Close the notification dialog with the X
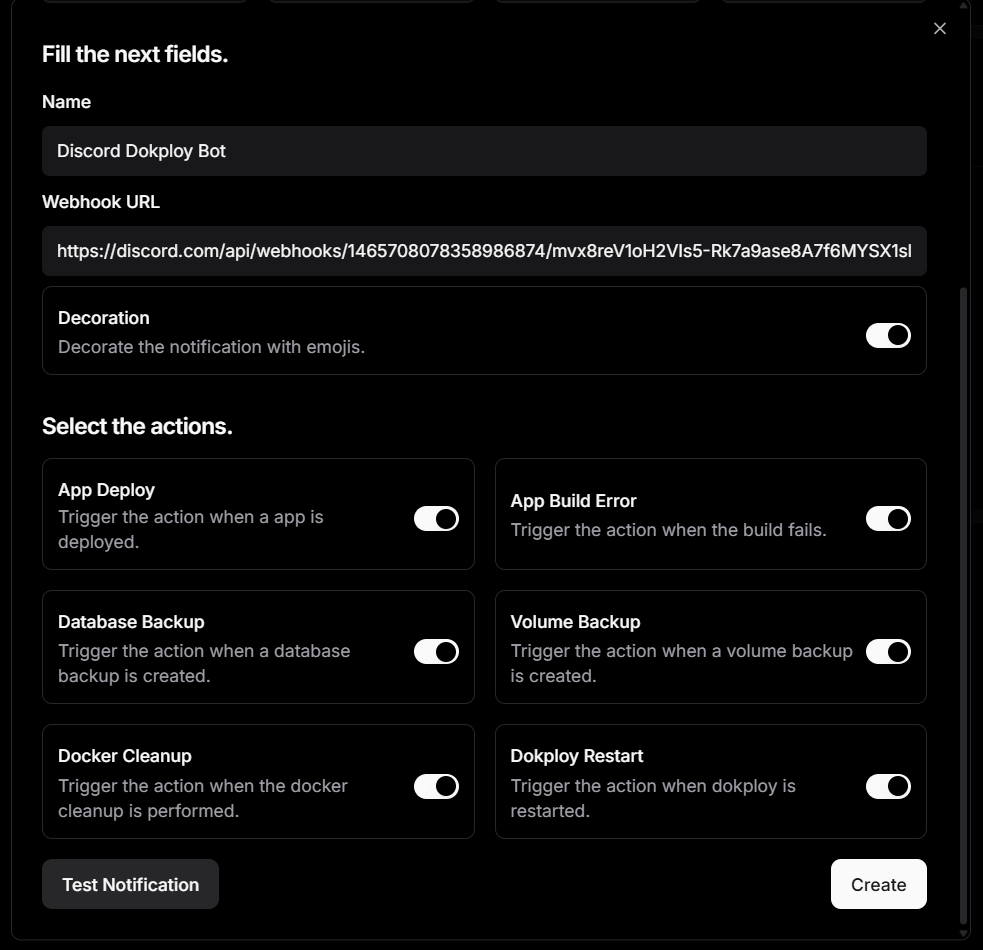This screenshot has height=950, width=983. point(939,29)
